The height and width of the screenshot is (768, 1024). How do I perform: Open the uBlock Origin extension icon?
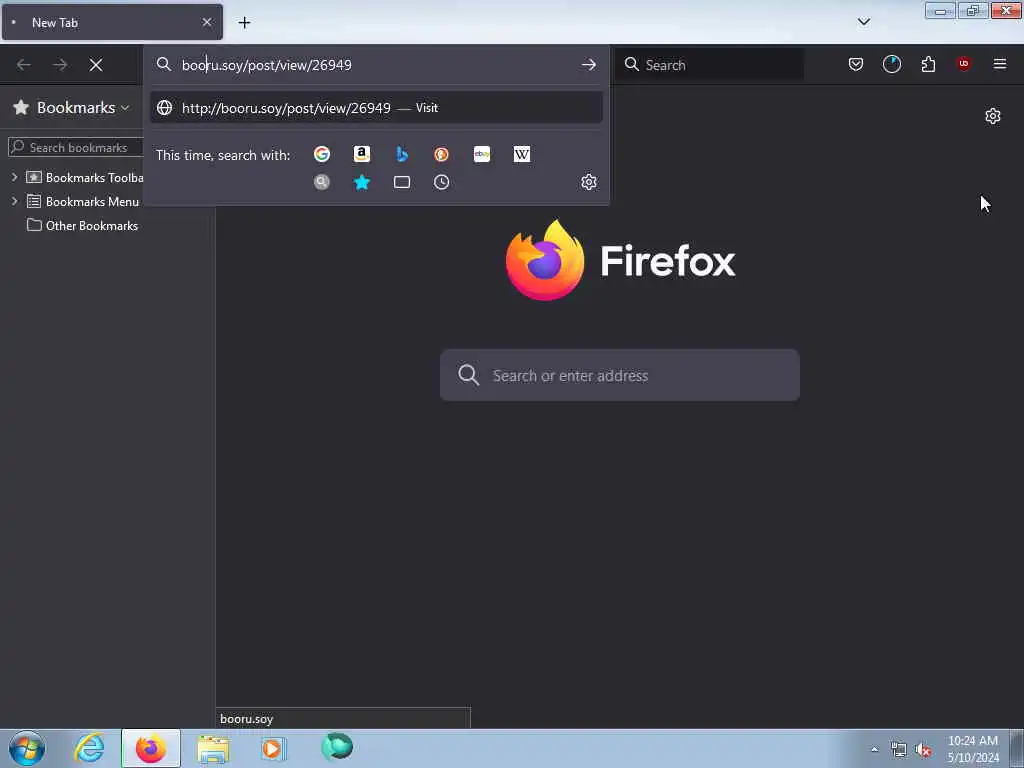tap(963, 64)
